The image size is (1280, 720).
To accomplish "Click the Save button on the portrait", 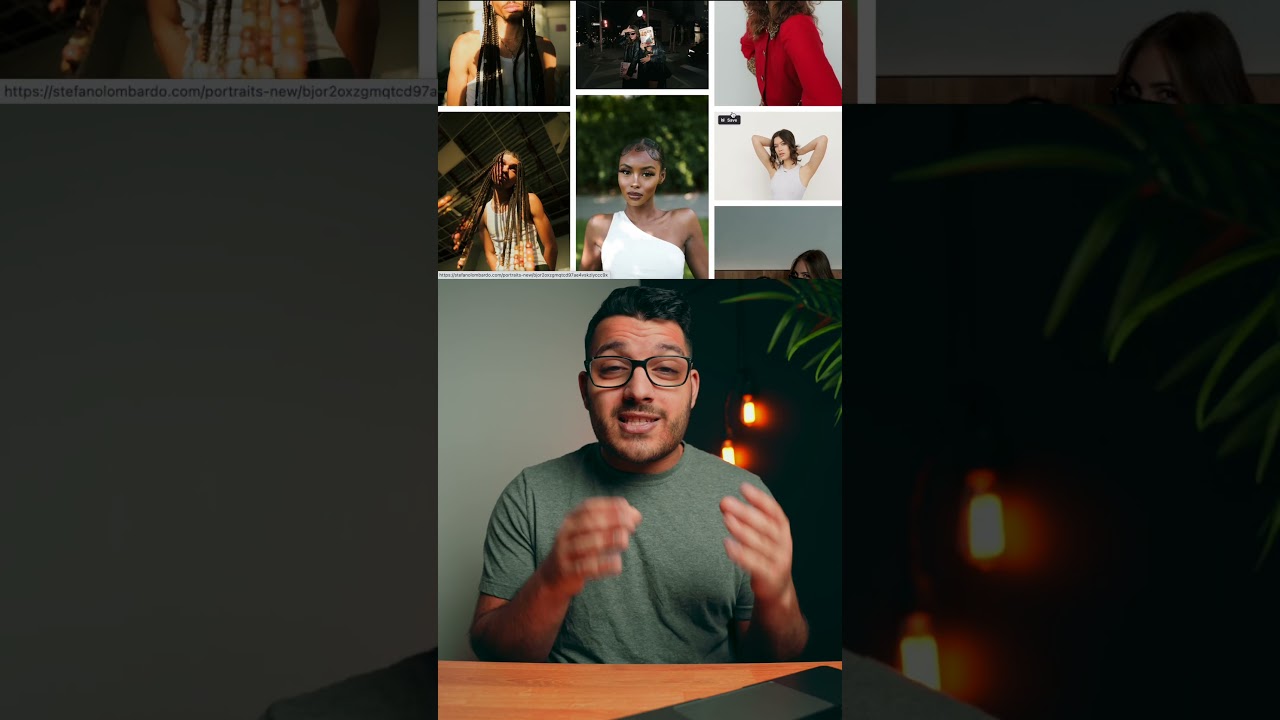I will pos(729,120).
